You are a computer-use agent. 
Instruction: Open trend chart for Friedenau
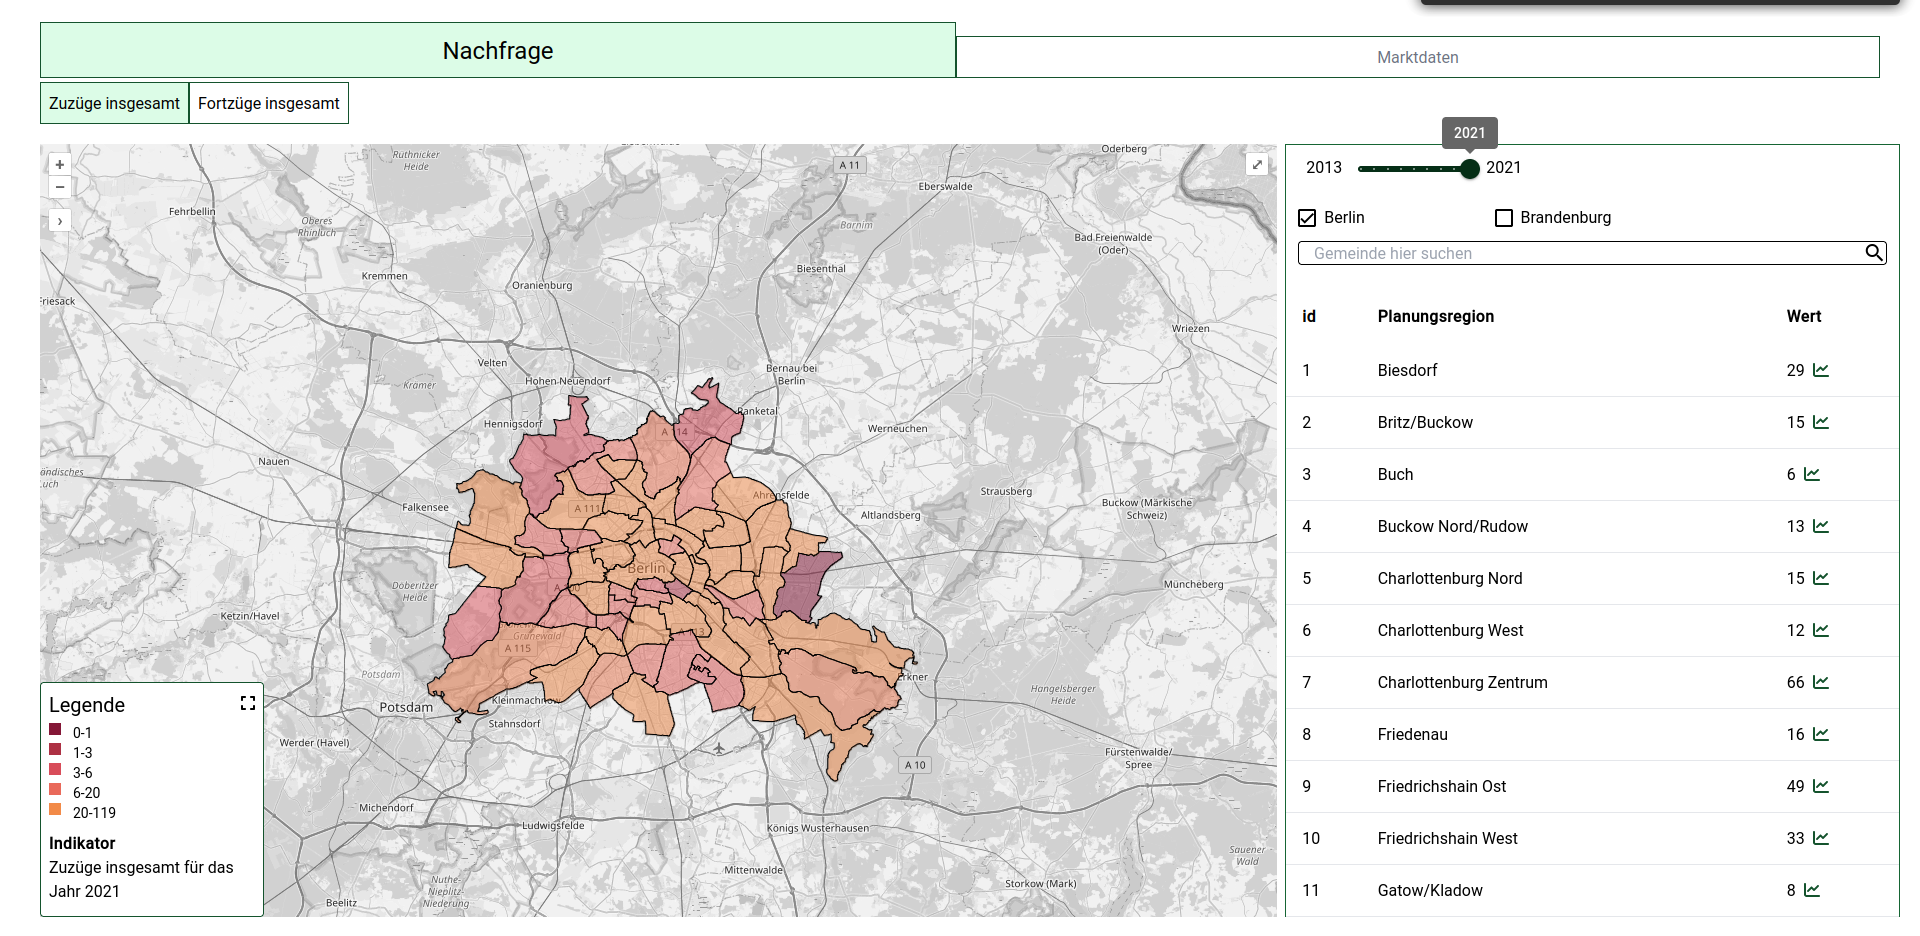tap(1821, 734)
